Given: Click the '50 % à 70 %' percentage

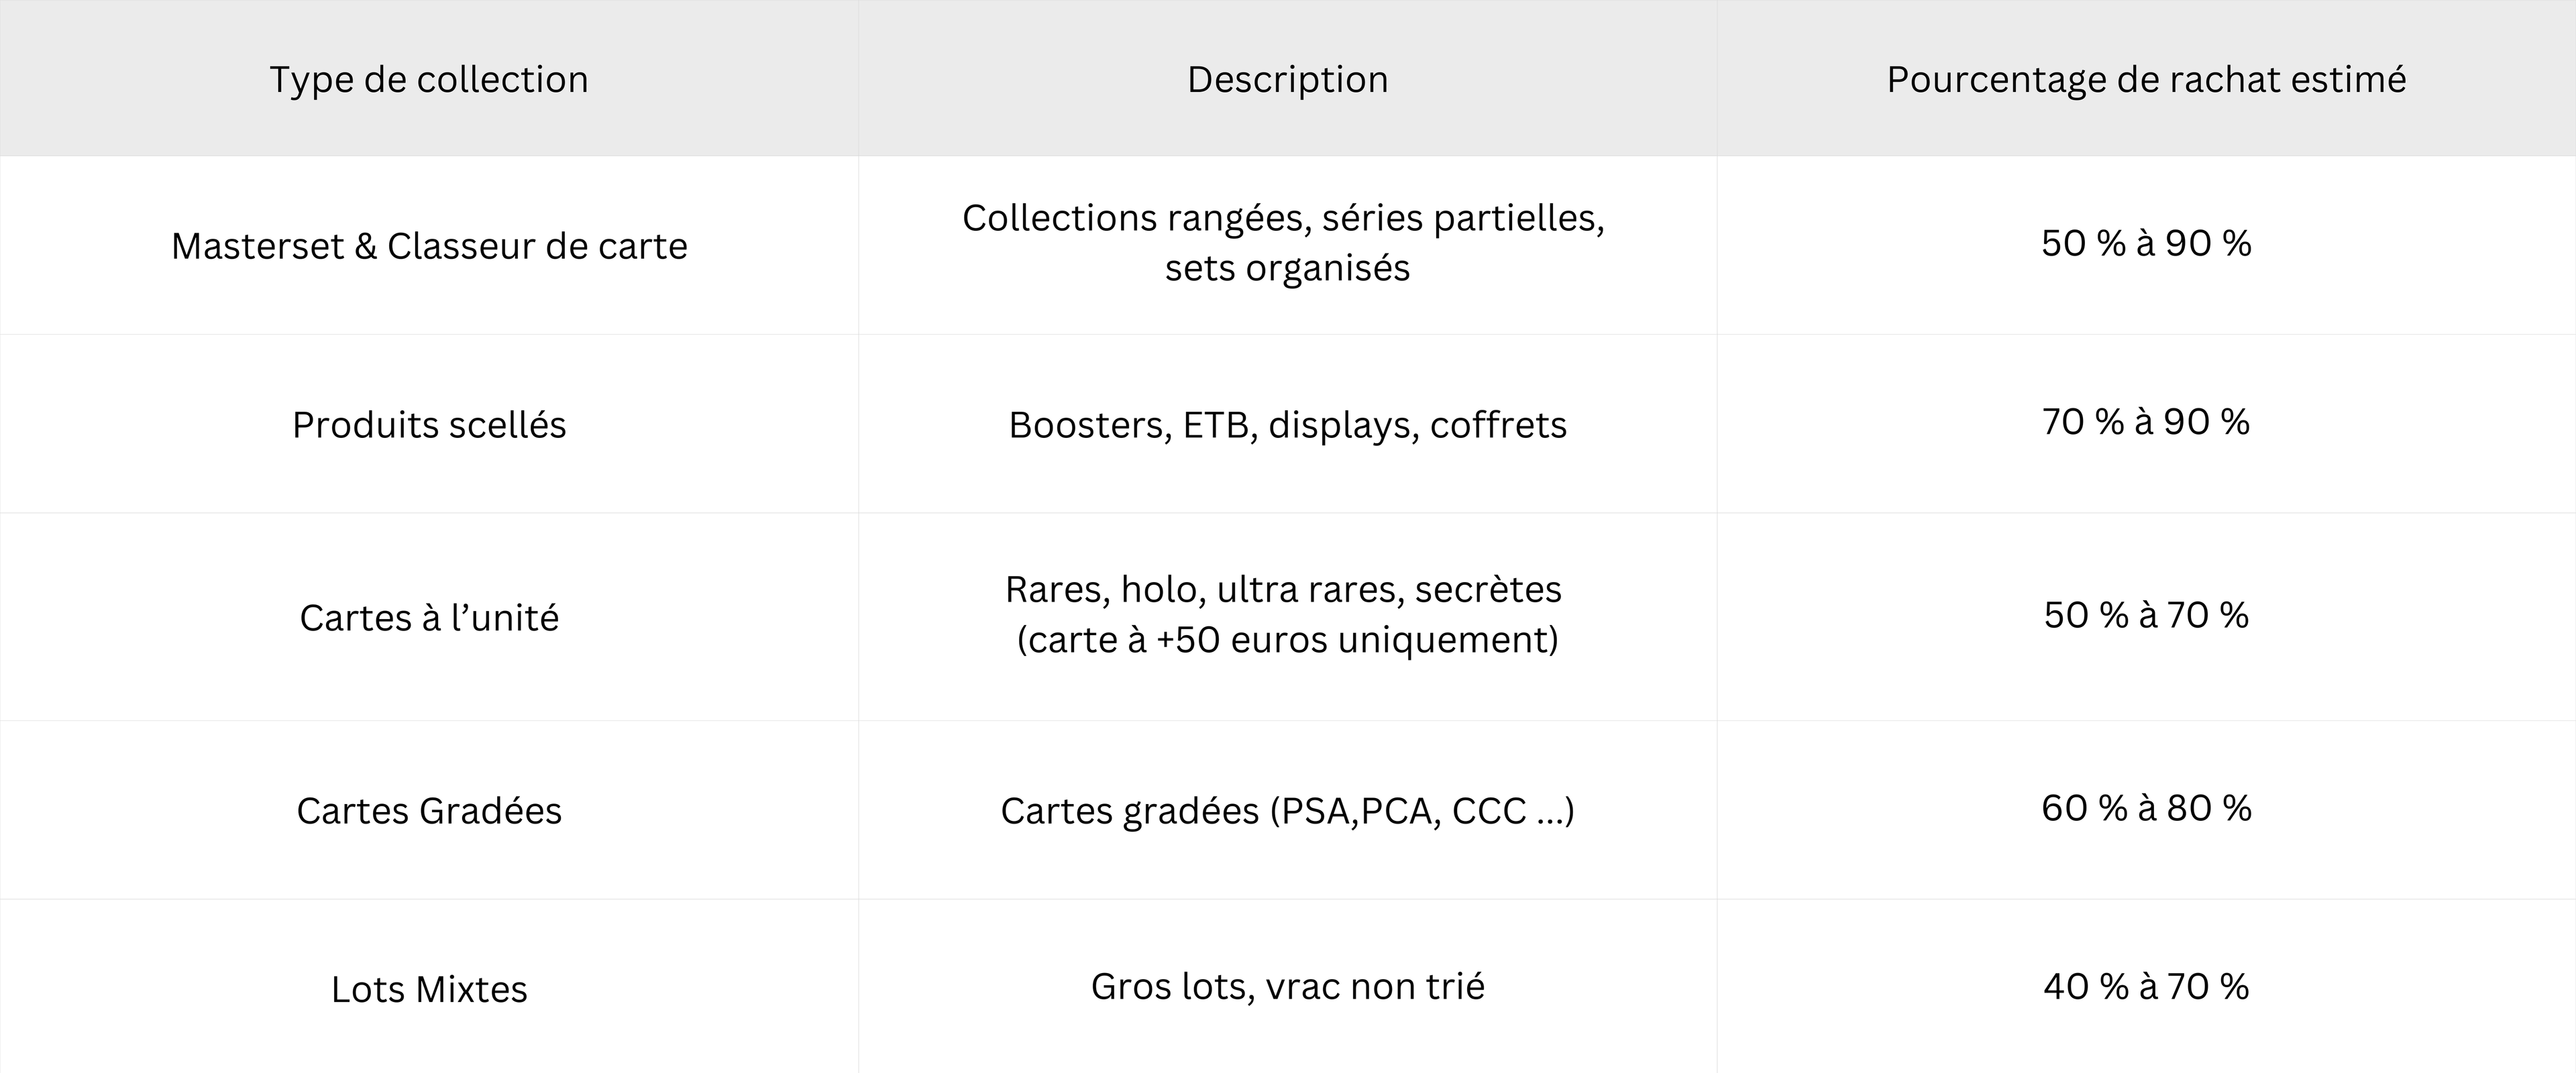Looking at the screenshot, I should [2146, 615].
